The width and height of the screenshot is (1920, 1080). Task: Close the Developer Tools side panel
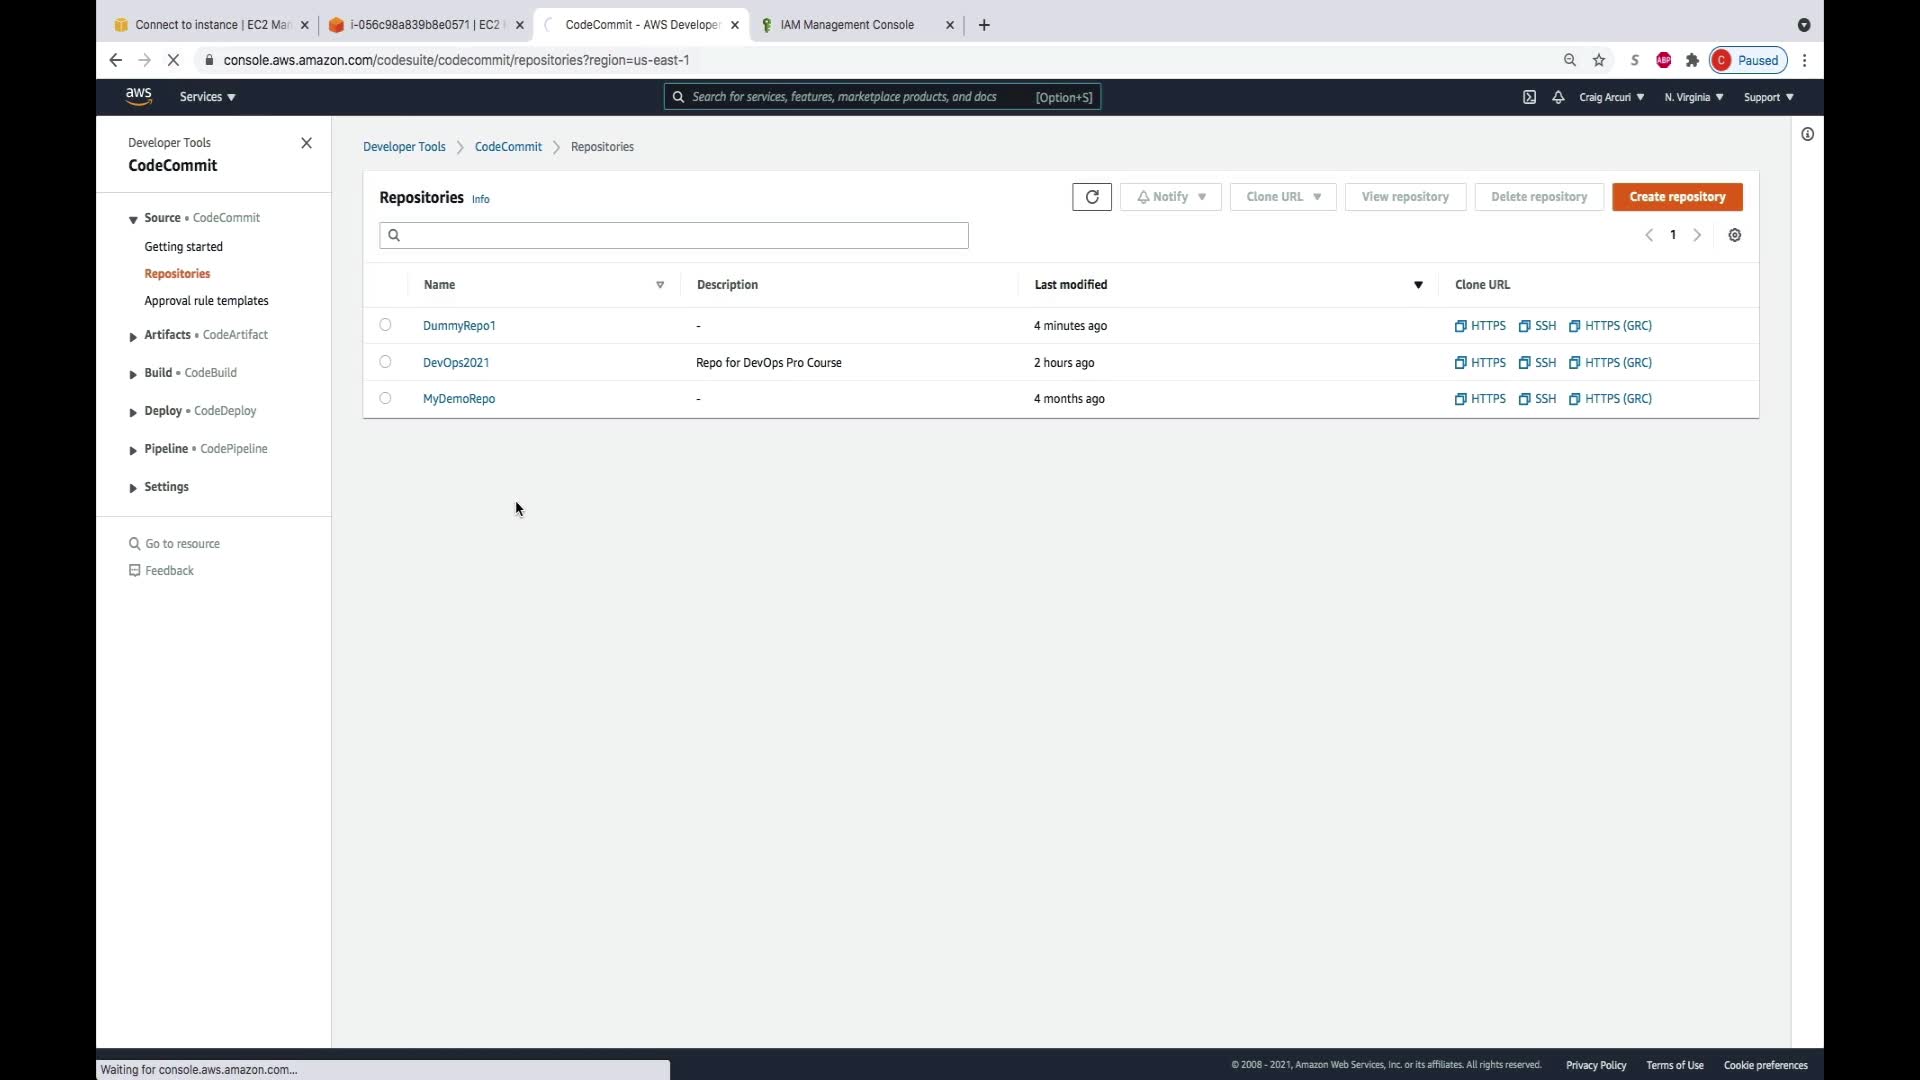coord(306,143)
